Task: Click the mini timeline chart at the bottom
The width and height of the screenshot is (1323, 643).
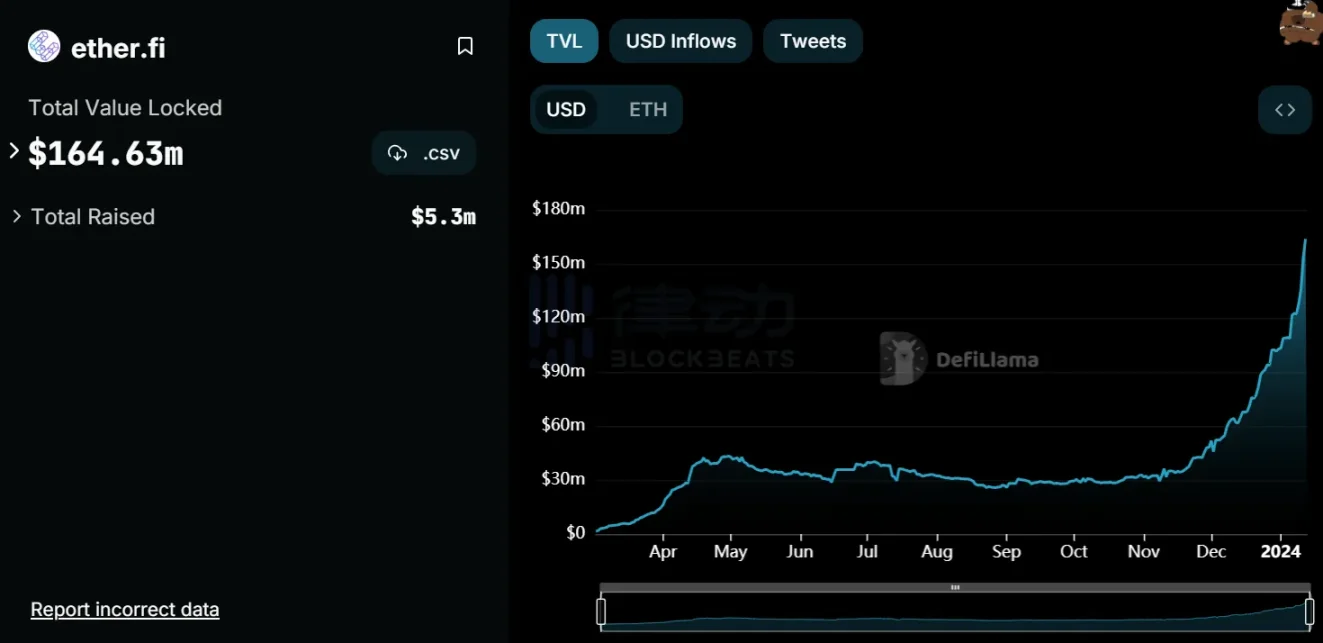Action: [x=955, y=610]
